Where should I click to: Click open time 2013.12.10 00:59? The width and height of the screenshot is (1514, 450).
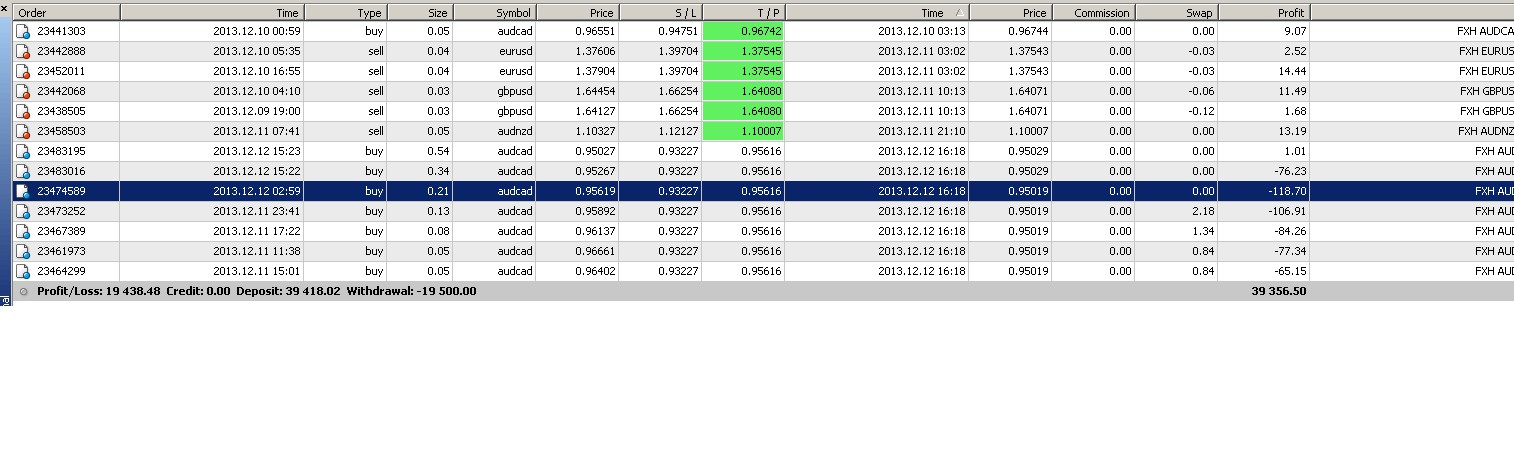click(x=257, y=31)
